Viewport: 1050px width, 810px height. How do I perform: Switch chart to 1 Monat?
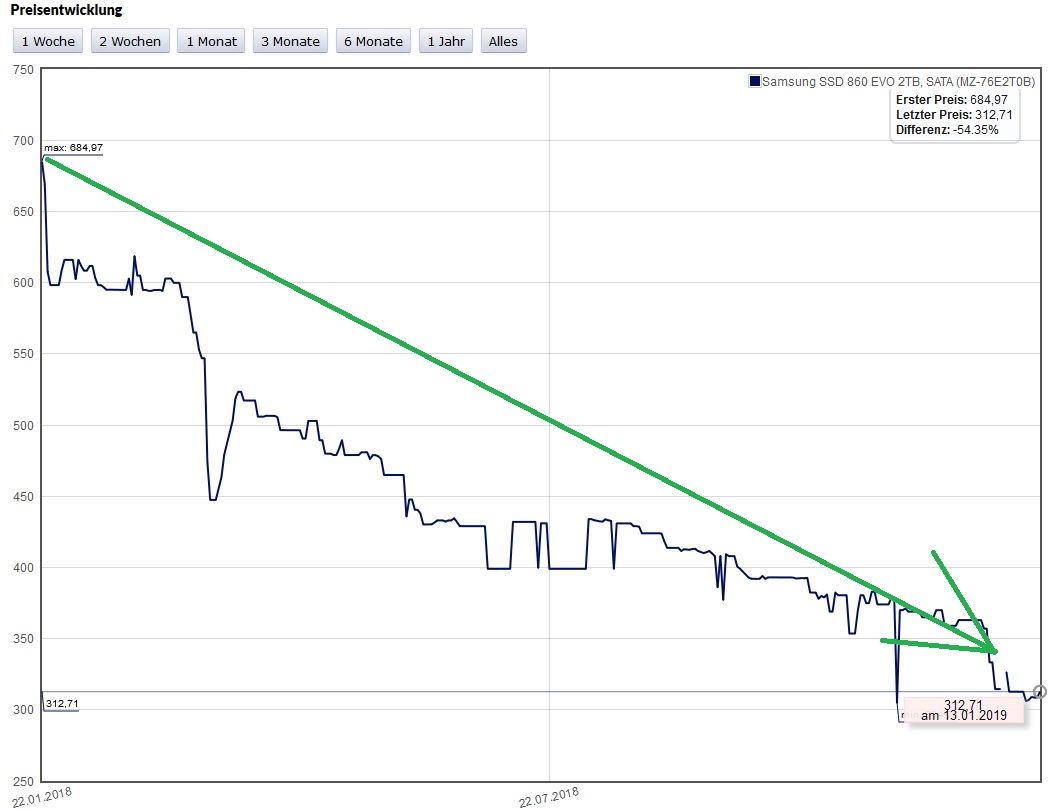[211, 41]
